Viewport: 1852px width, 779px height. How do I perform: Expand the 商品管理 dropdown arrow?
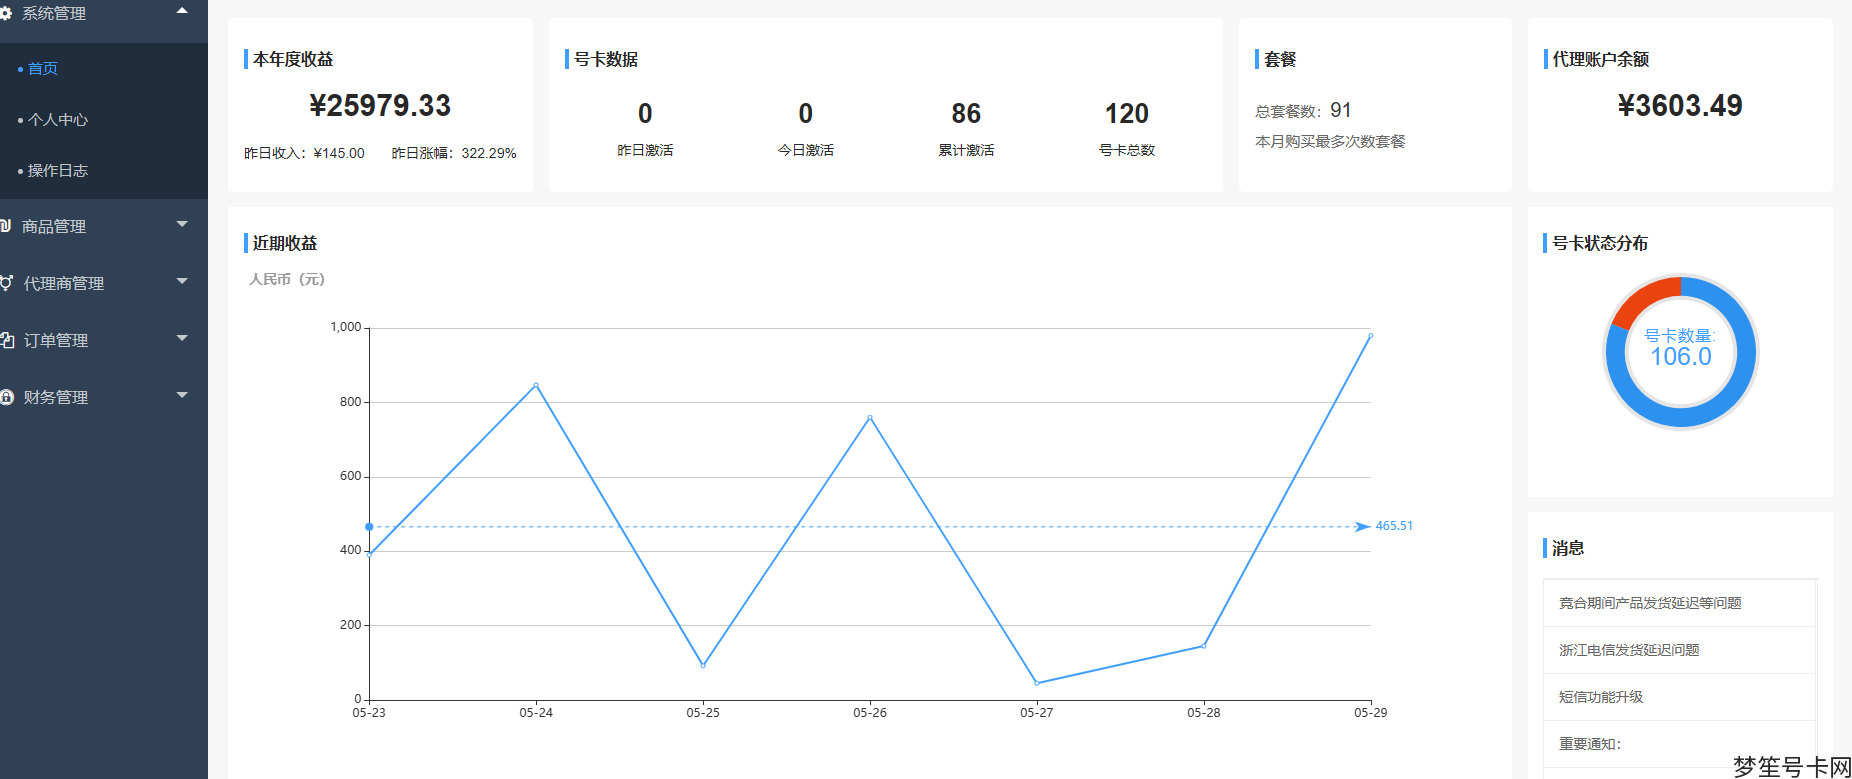[x=182, y=225]
